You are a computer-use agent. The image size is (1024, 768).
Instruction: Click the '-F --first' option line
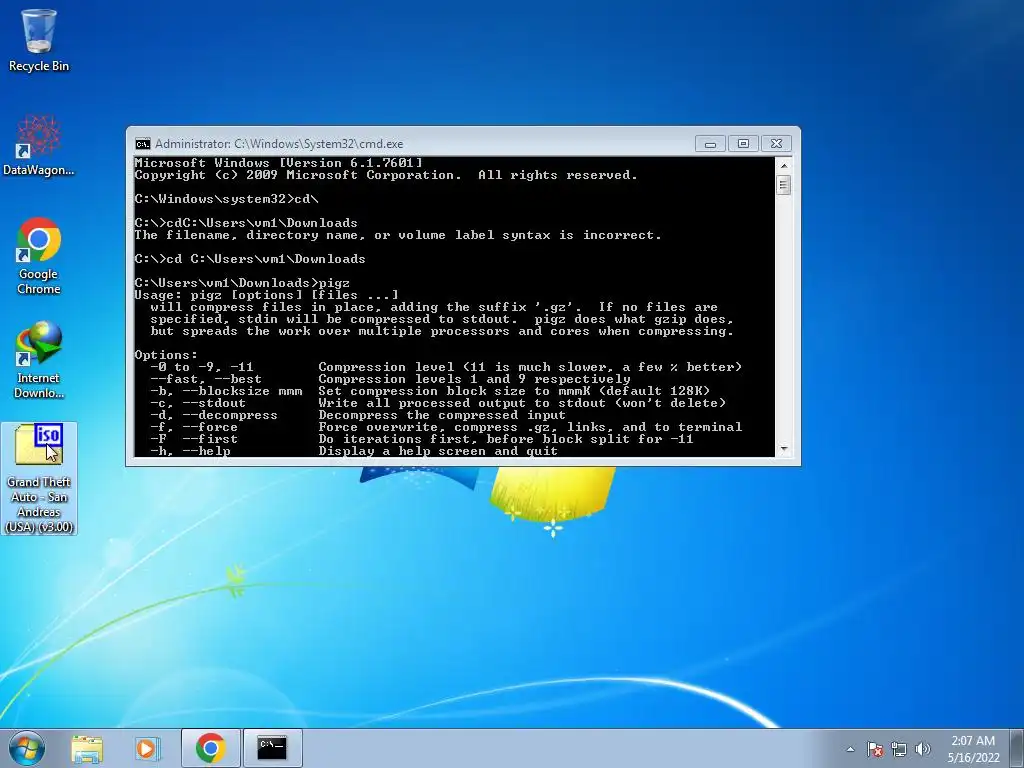[422, 440]
